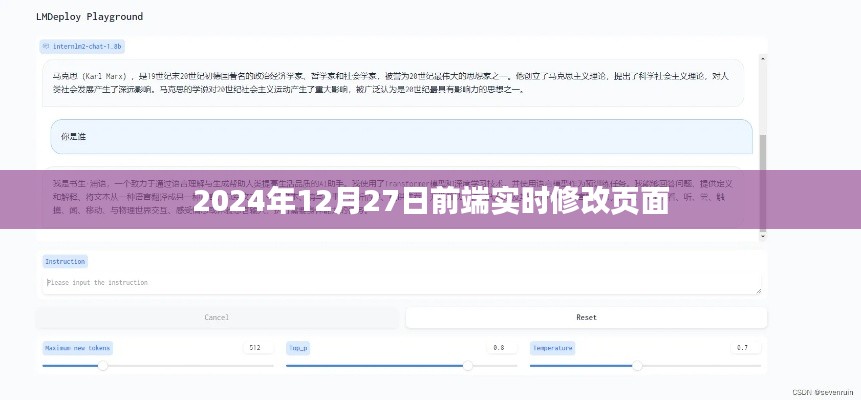The height and width of the screenshot is (400, 861).
Task: Click the Instruction label tag
Action: pos(65,261)
